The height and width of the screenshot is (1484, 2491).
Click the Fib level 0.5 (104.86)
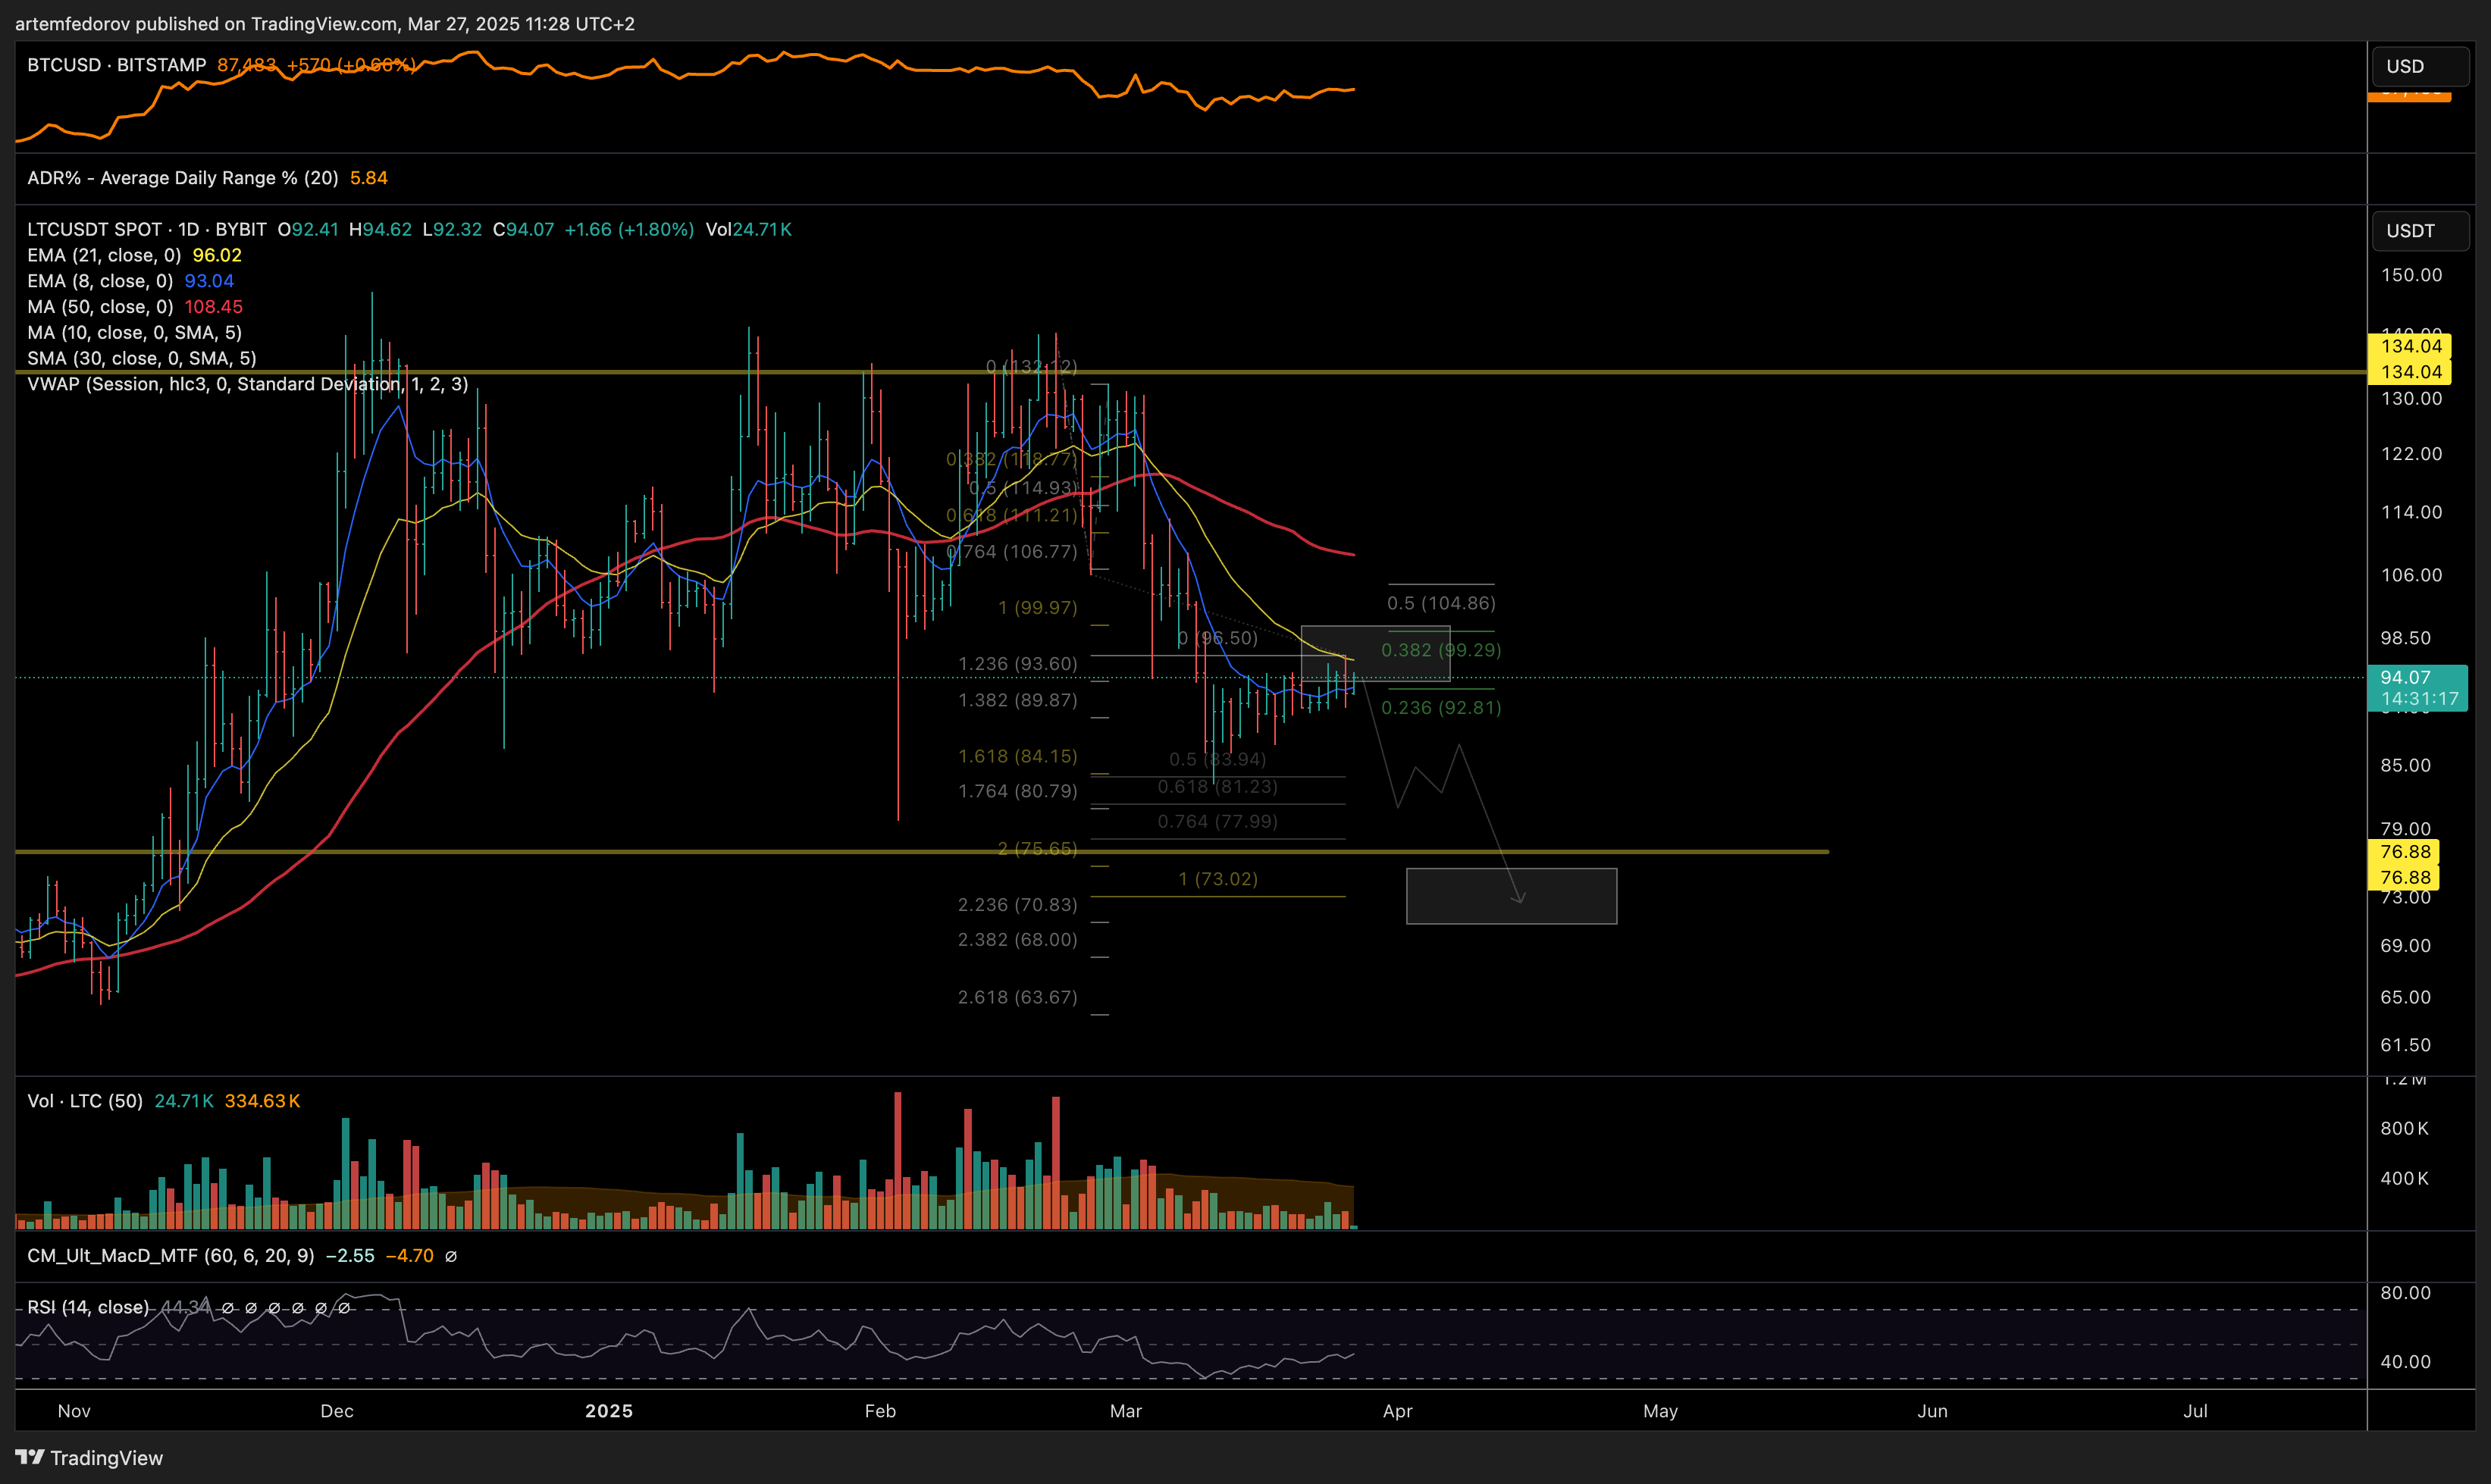(1441, 603)
